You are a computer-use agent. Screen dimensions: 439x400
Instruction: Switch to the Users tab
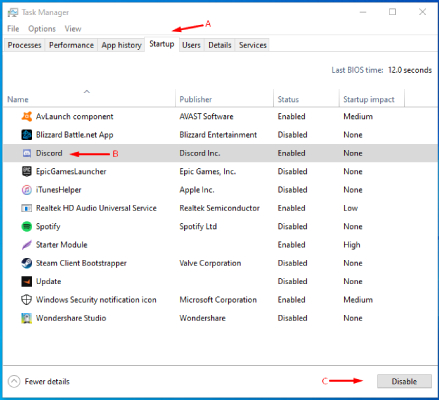(x=191, y=45)
